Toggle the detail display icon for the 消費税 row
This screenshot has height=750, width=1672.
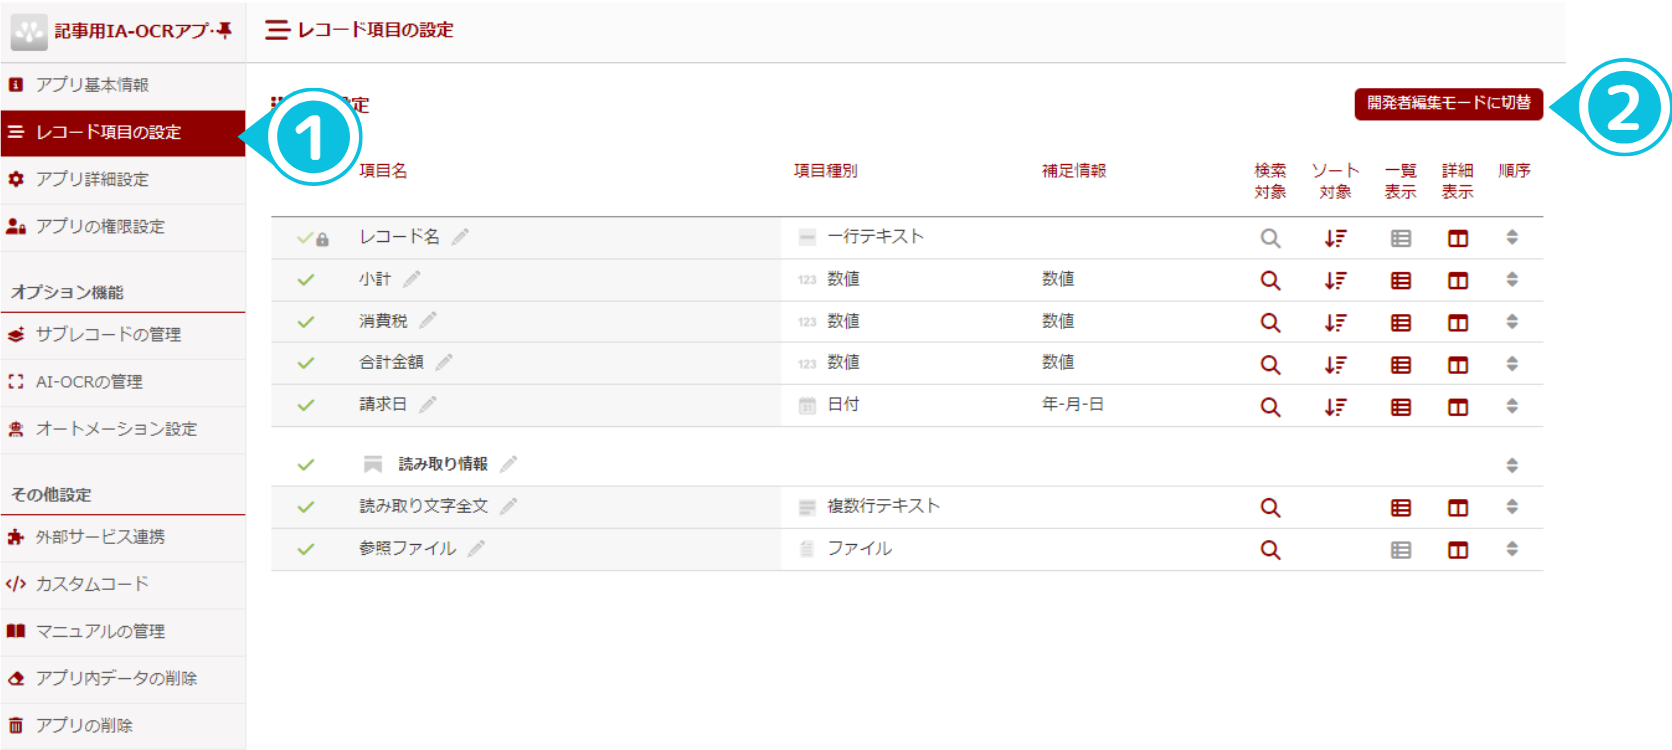tap(1458, 322)
